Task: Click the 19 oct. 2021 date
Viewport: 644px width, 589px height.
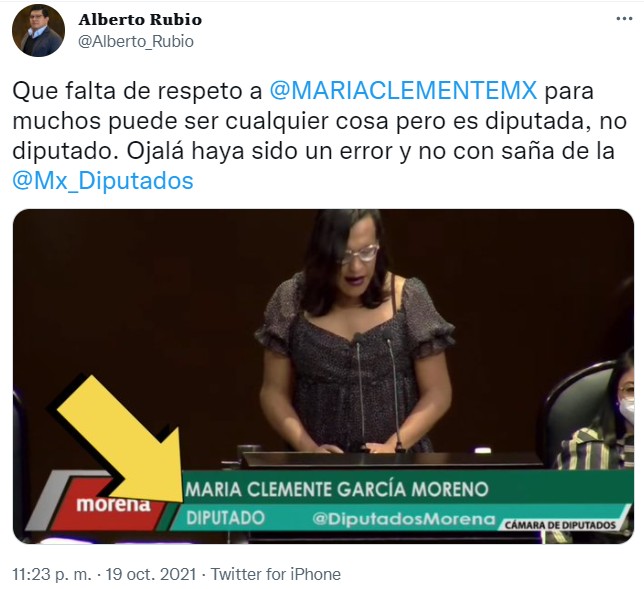Action: tap(151, 574)
